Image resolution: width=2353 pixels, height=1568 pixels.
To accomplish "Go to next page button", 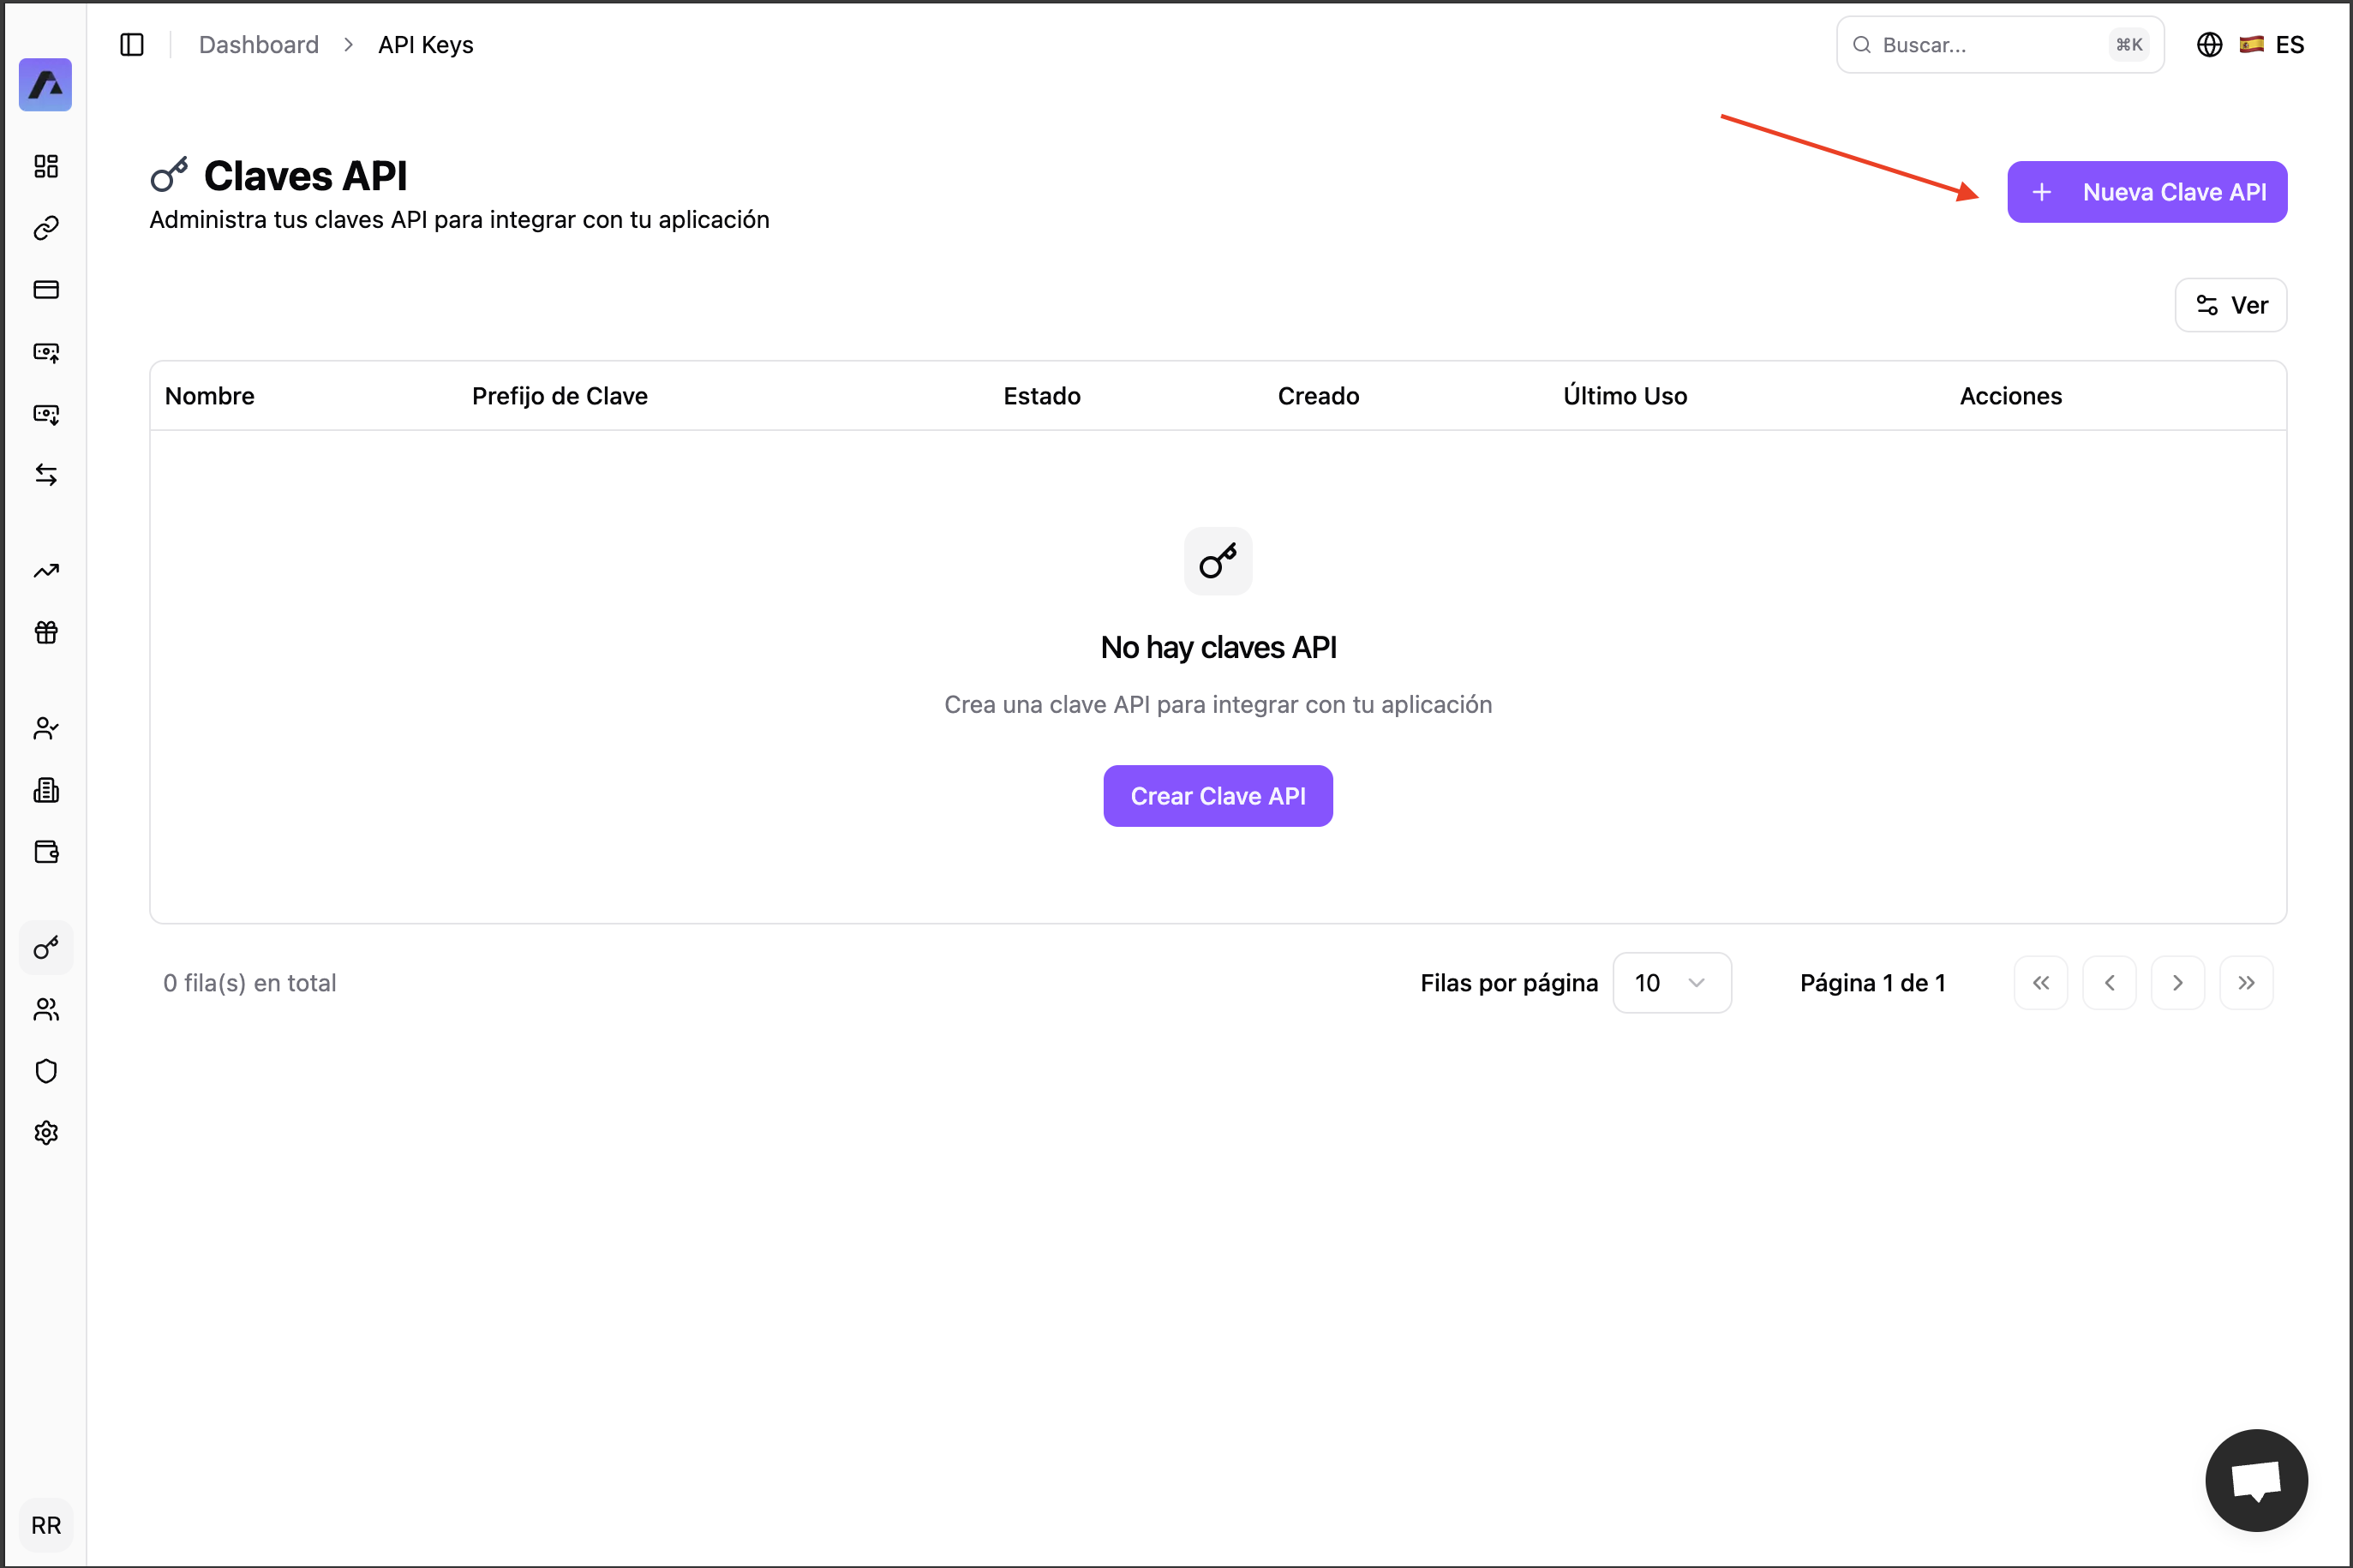I will coord(2177,983).
